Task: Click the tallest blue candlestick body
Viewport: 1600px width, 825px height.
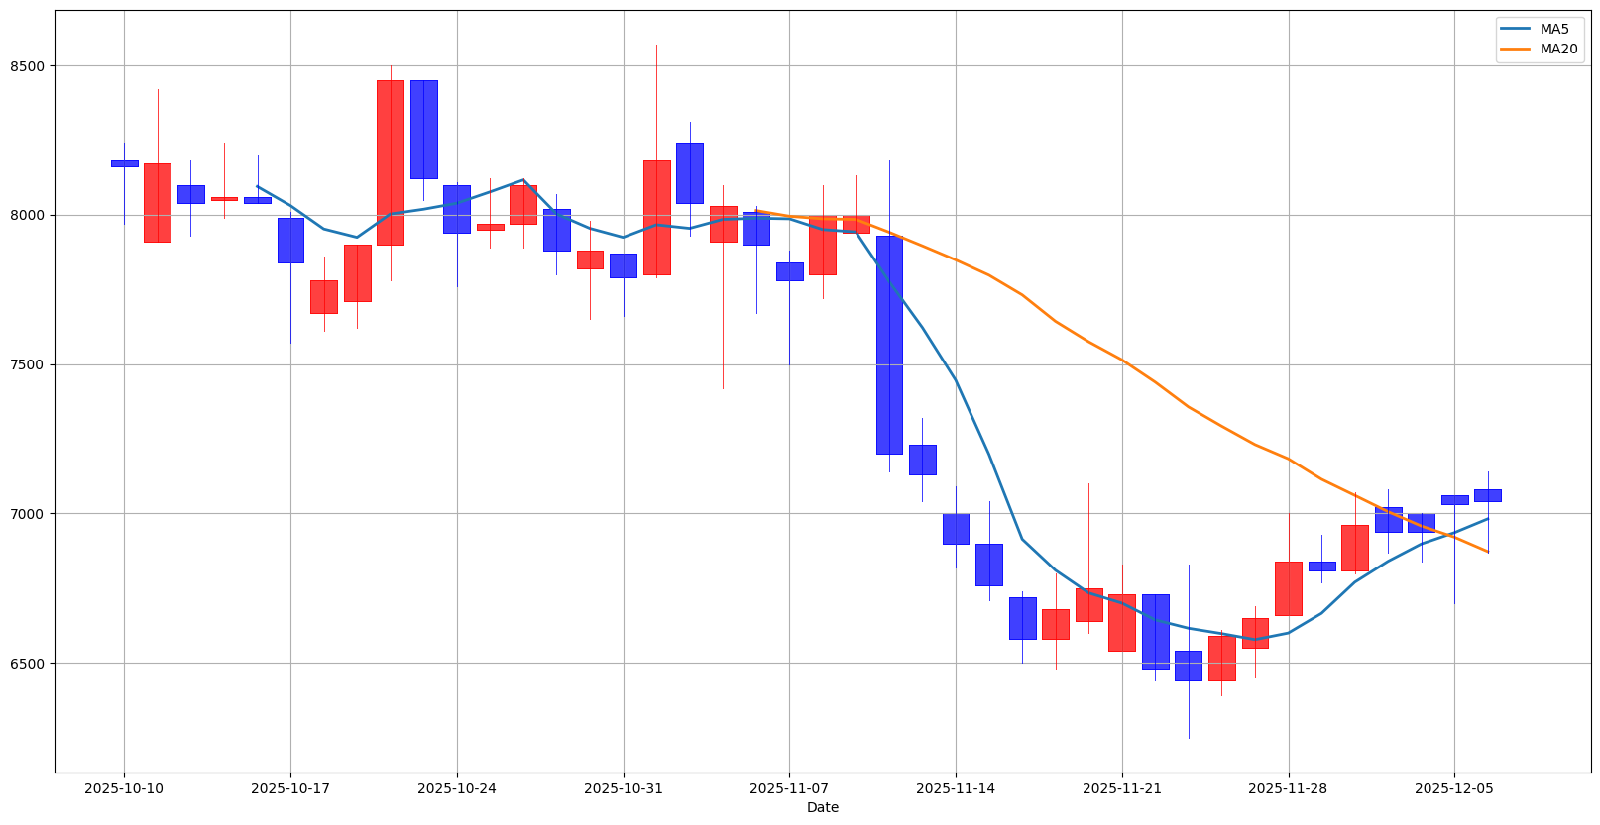Action: coord(889,345)
